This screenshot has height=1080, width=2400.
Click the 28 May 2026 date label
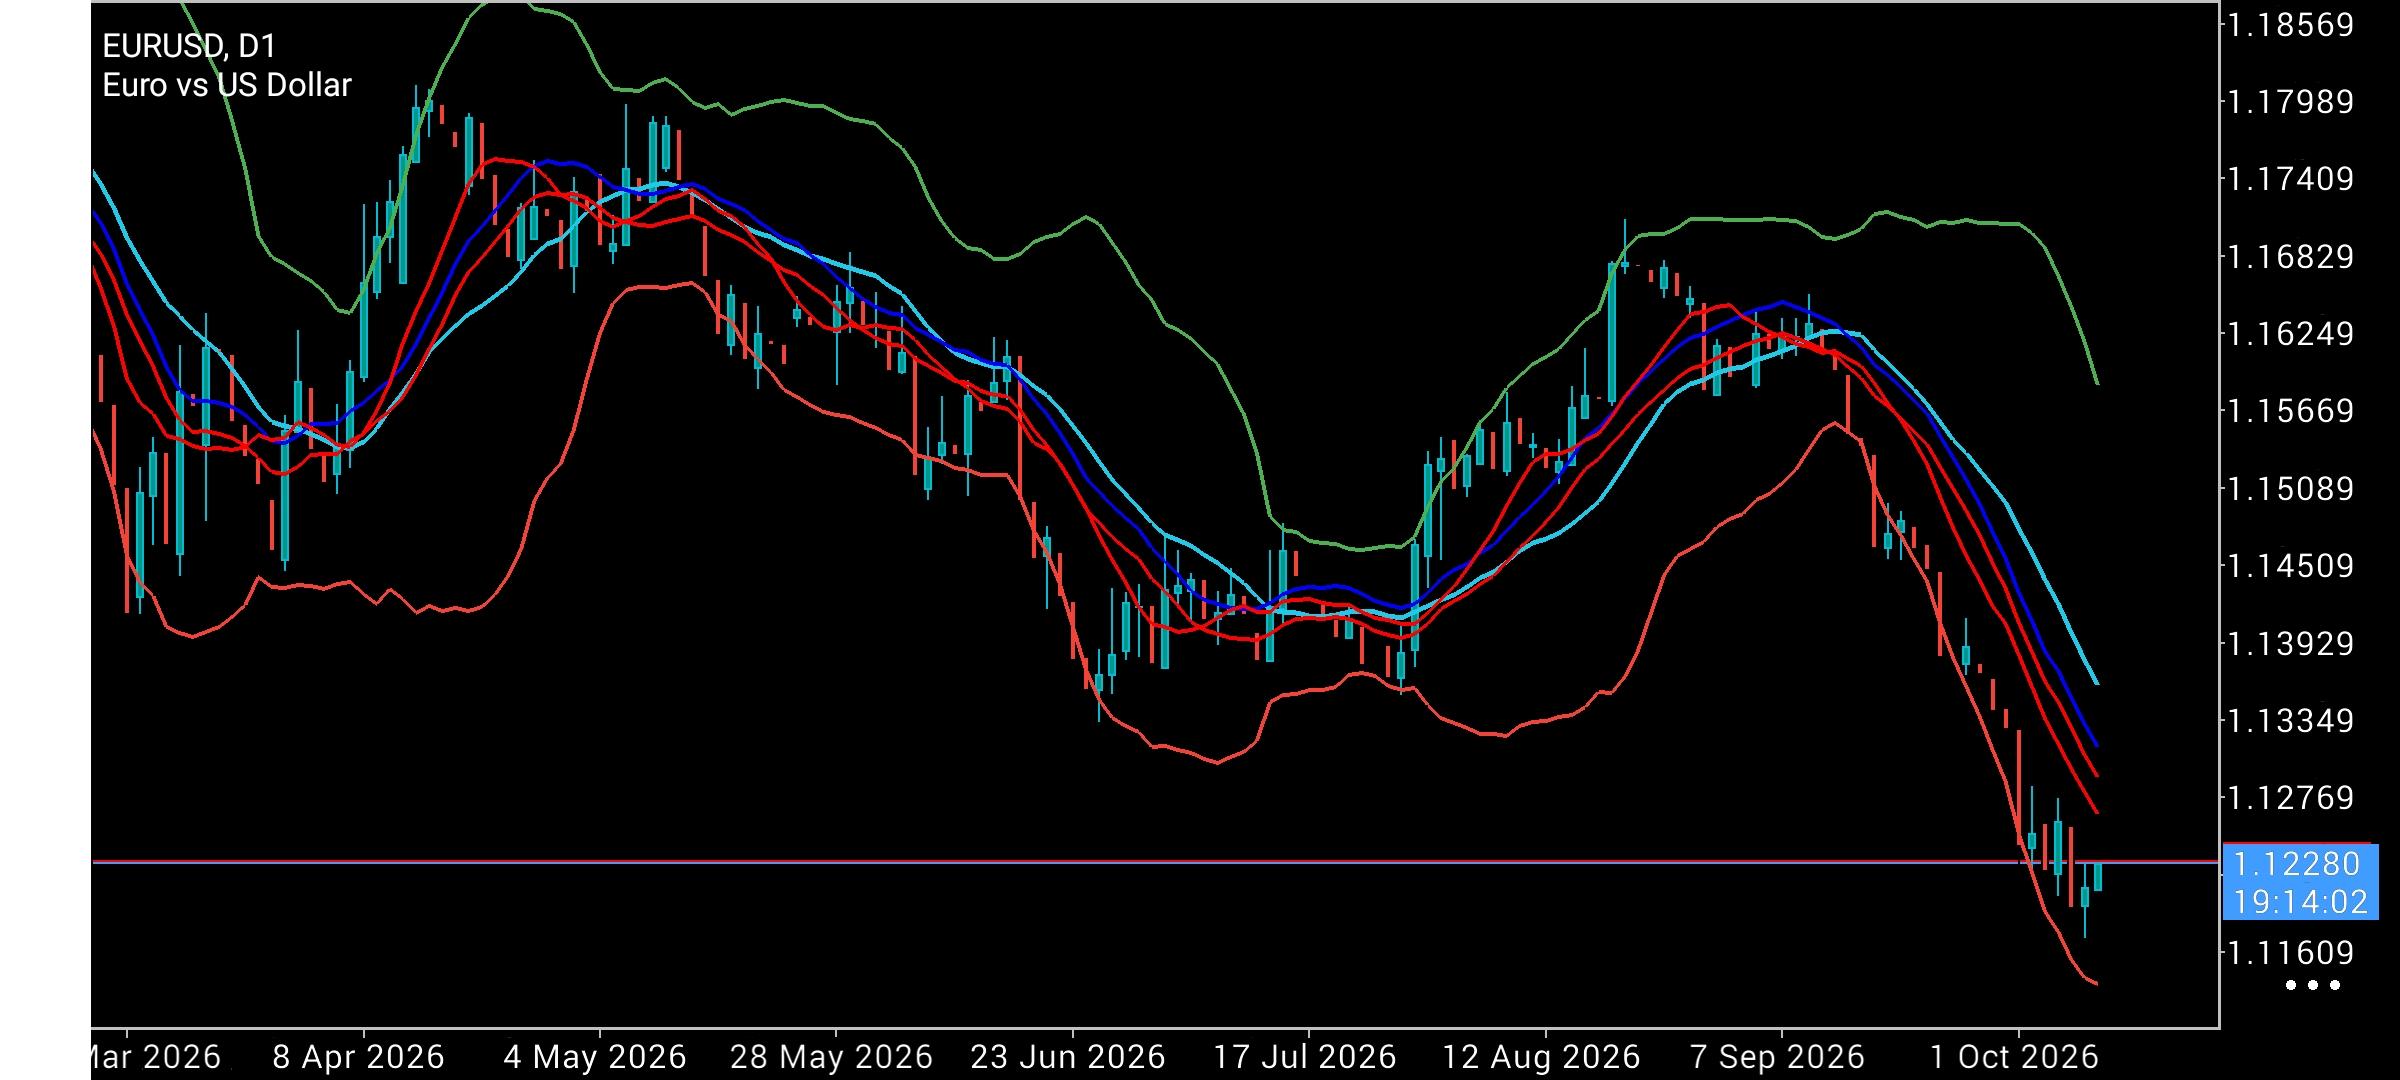click(831, 1057)
